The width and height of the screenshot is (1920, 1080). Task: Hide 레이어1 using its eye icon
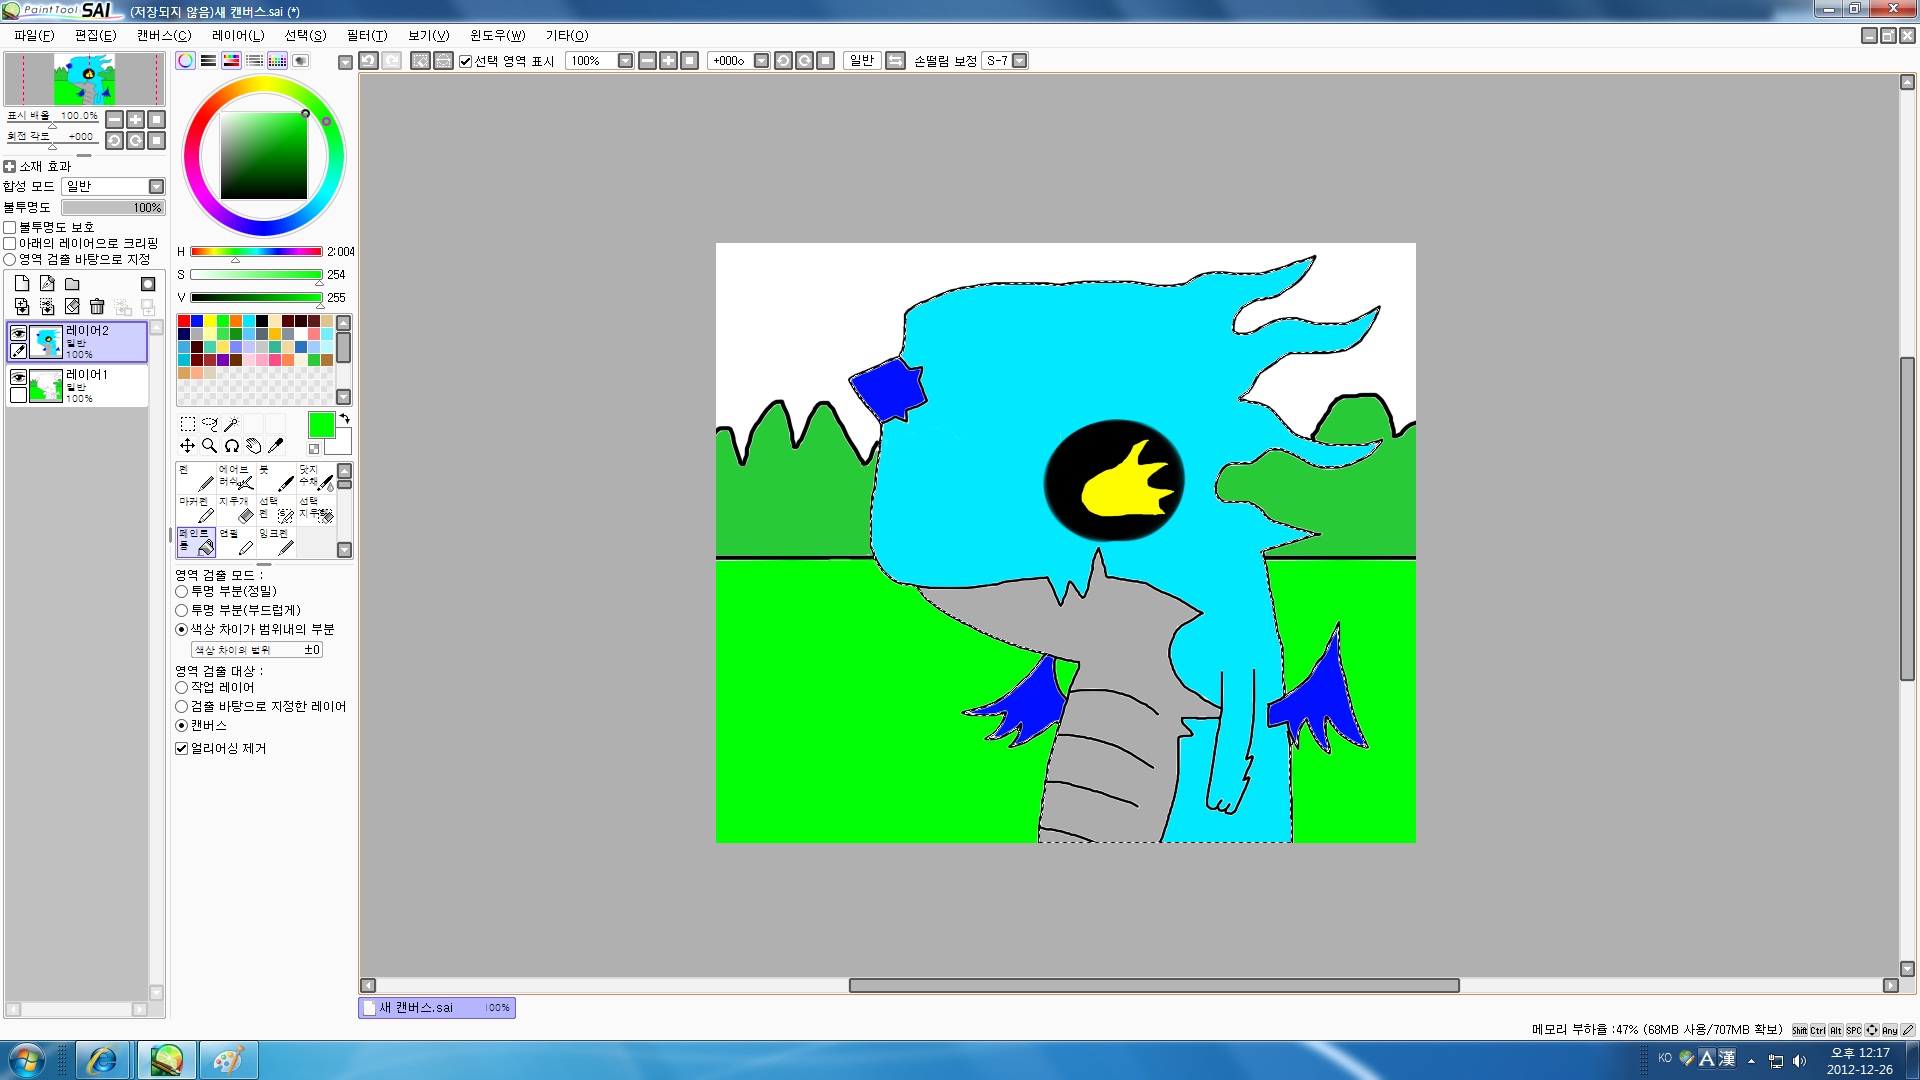coord(18,377)
